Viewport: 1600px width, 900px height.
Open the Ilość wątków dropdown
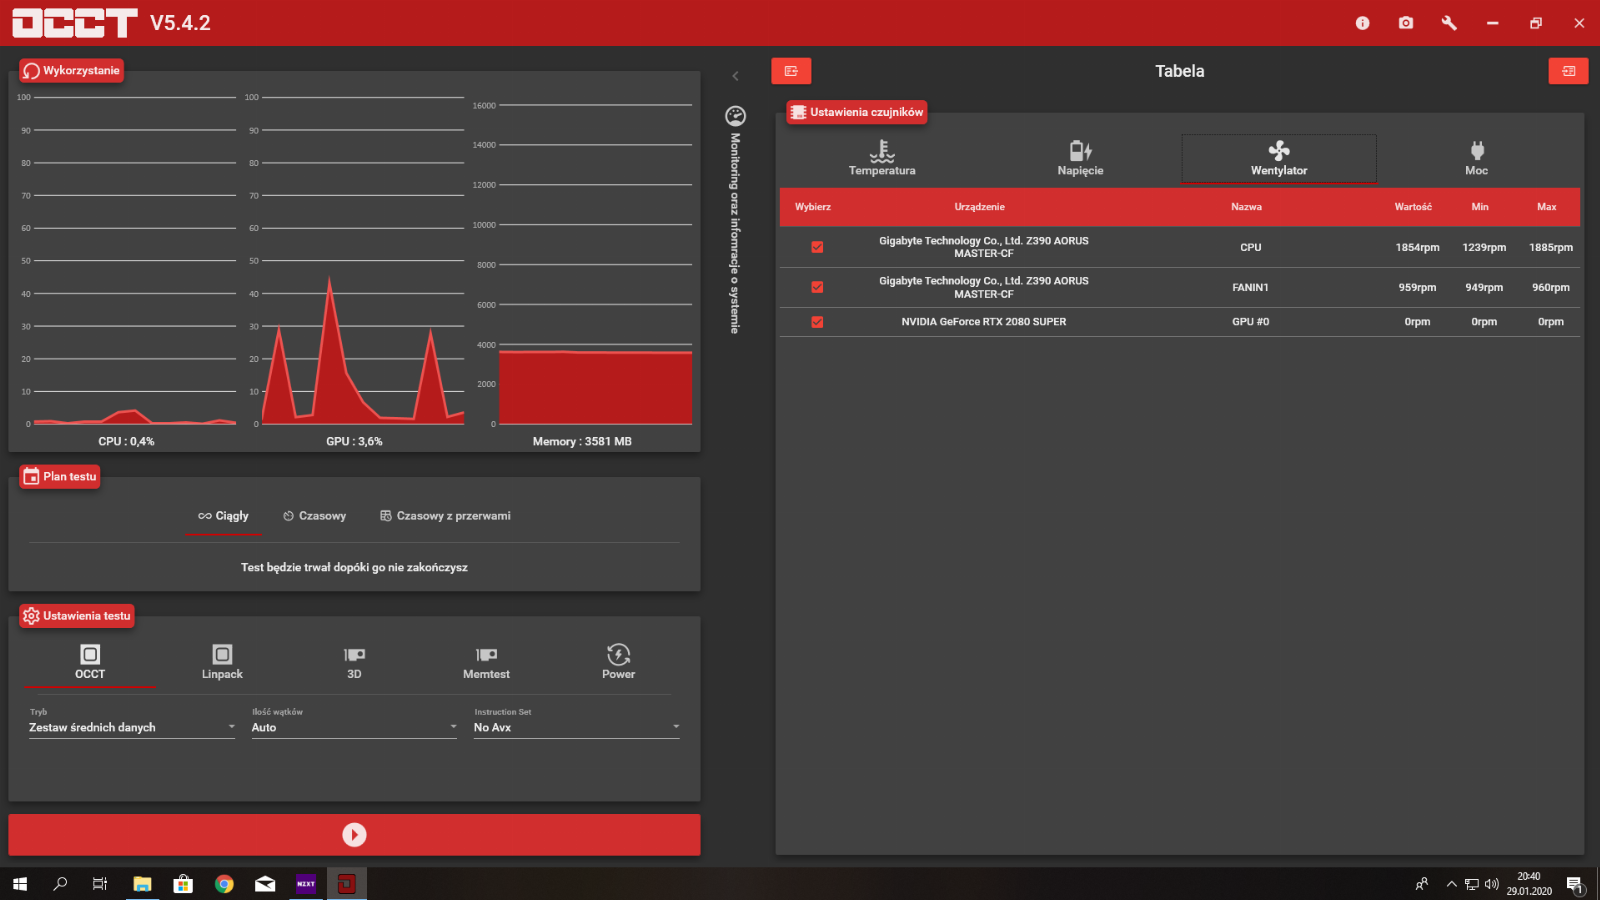pyautogui.click(x=354, y=727)
